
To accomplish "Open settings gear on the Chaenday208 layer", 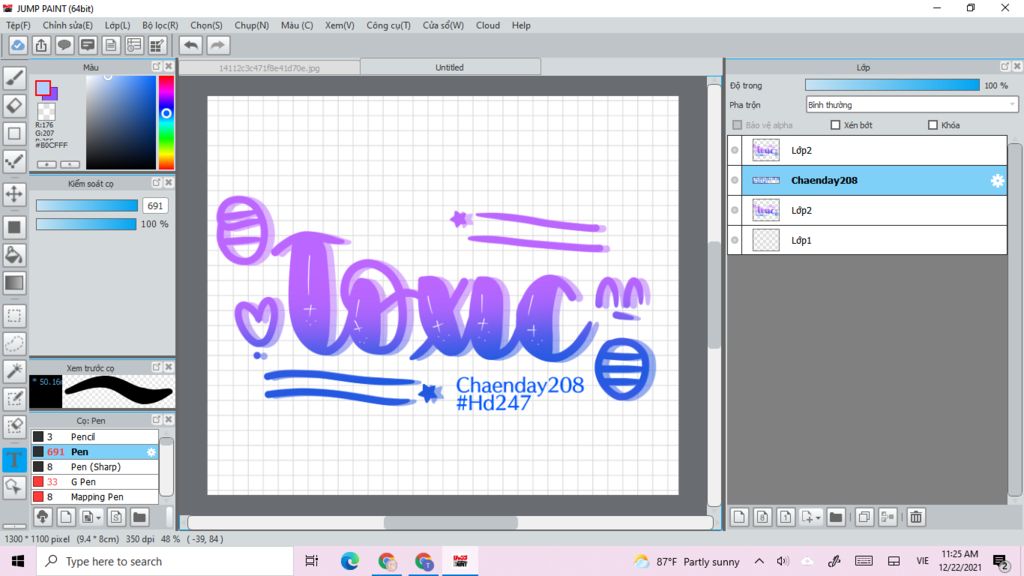I will [x=997, y=181].
